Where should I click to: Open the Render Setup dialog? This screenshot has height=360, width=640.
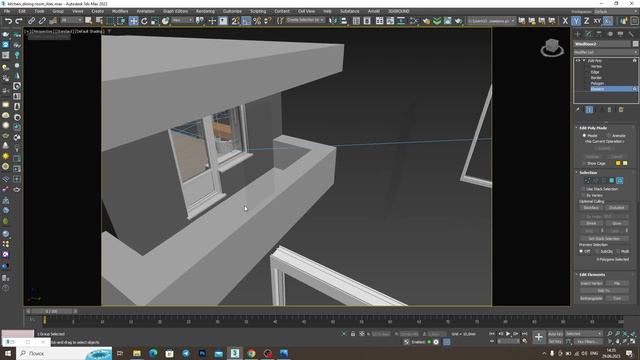[x=426, y=21]
